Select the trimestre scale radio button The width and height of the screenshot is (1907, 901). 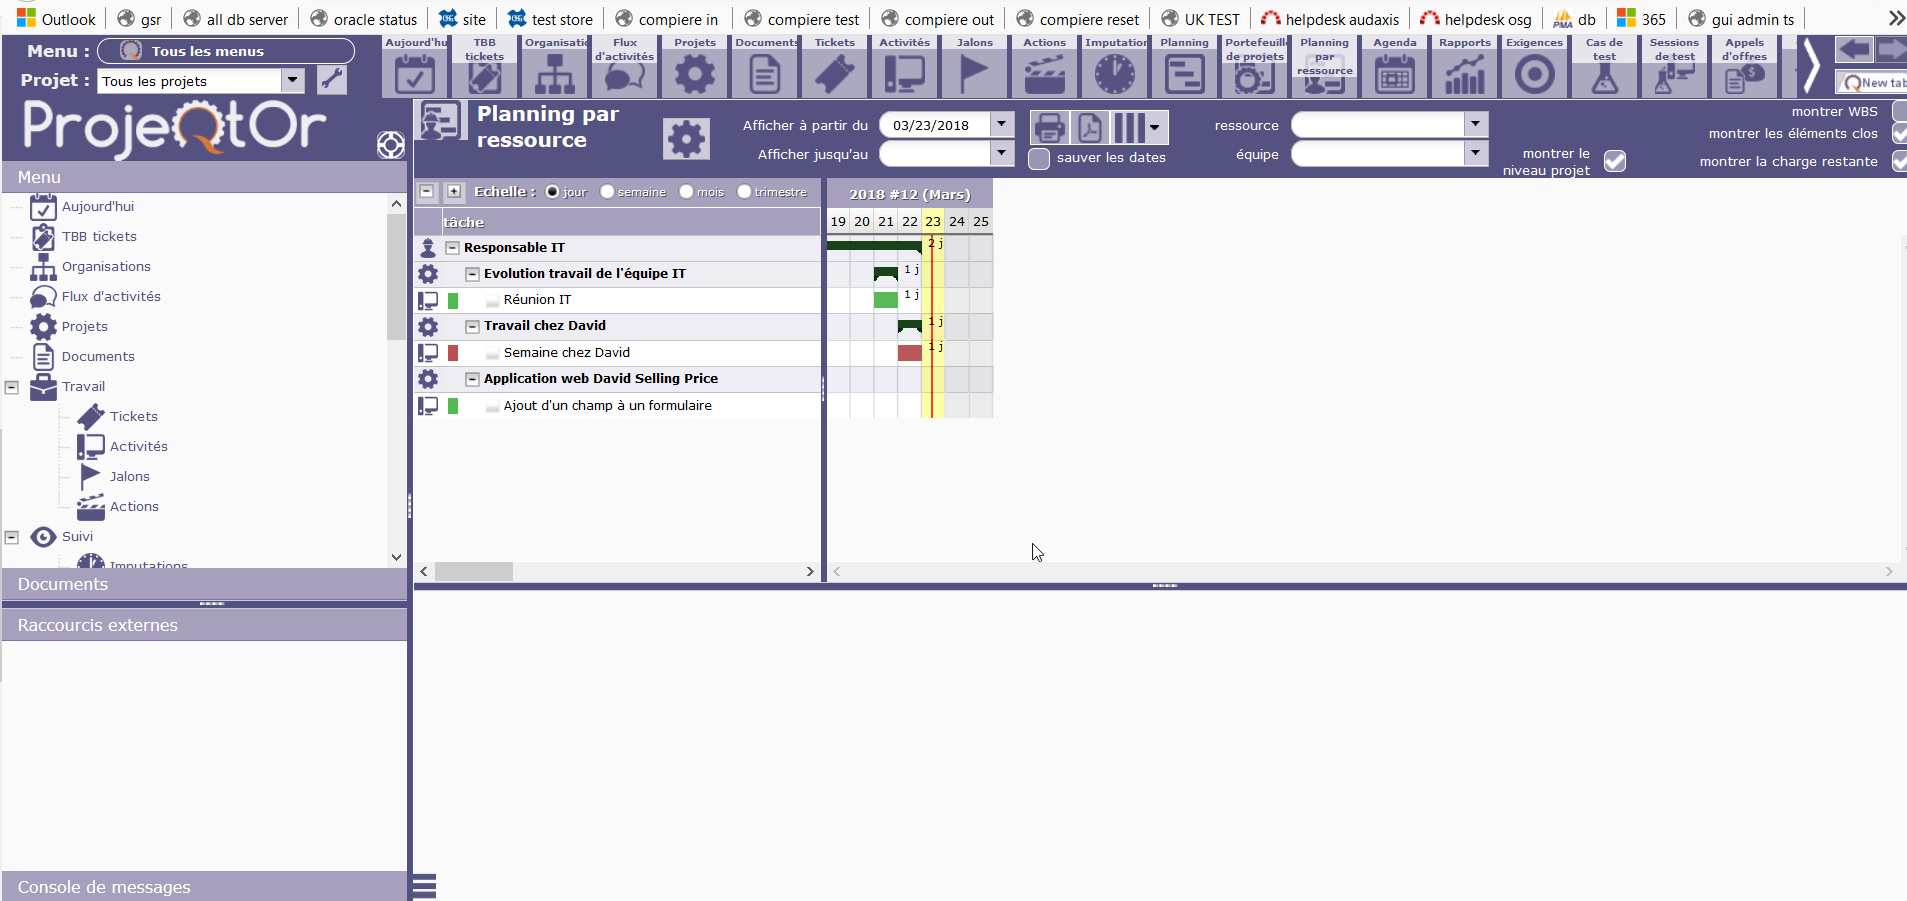744,192
